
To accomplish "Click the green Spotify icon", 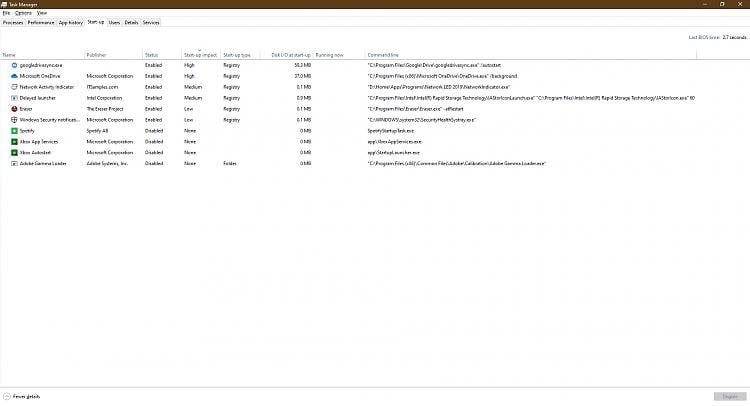I will click(x=14, y=131).
